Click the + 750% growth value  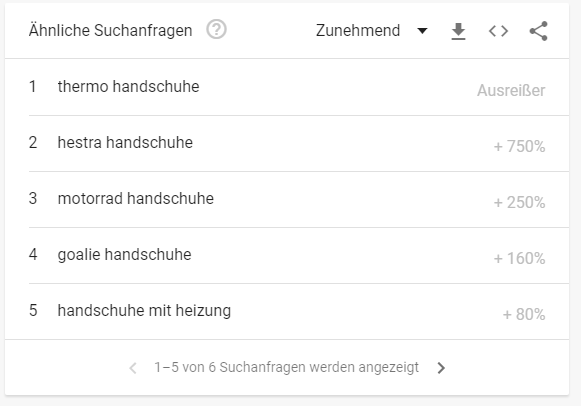click(519, 146)
